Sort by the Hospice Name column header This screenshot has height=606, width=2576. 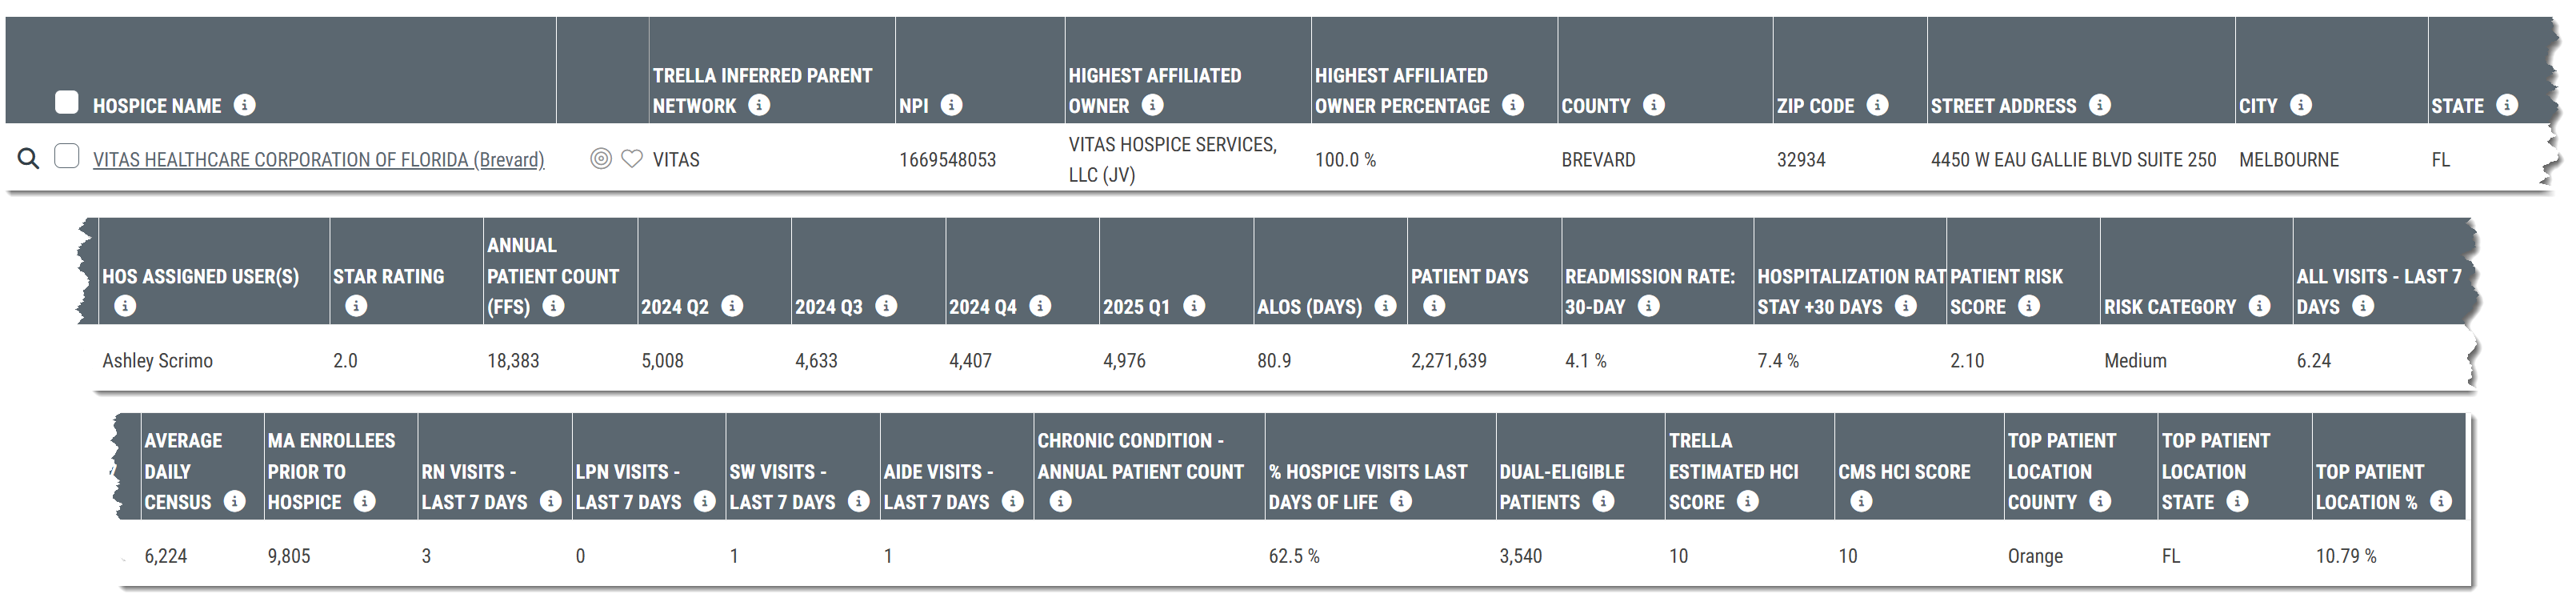(157, 106)
